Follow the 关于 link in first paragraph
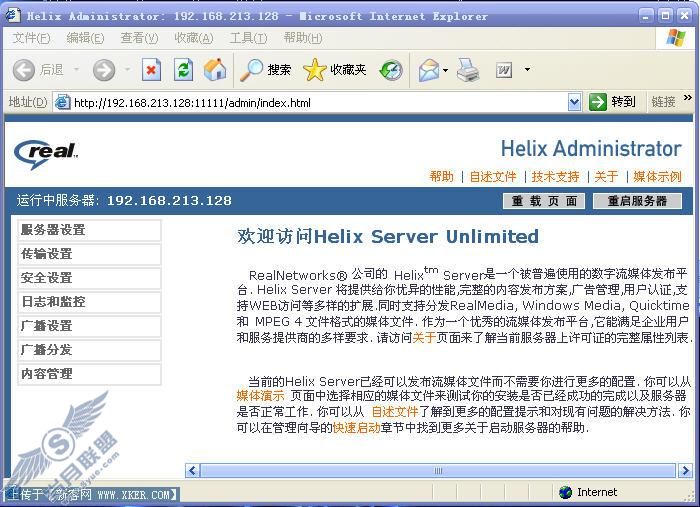 [x=424, y=337]
